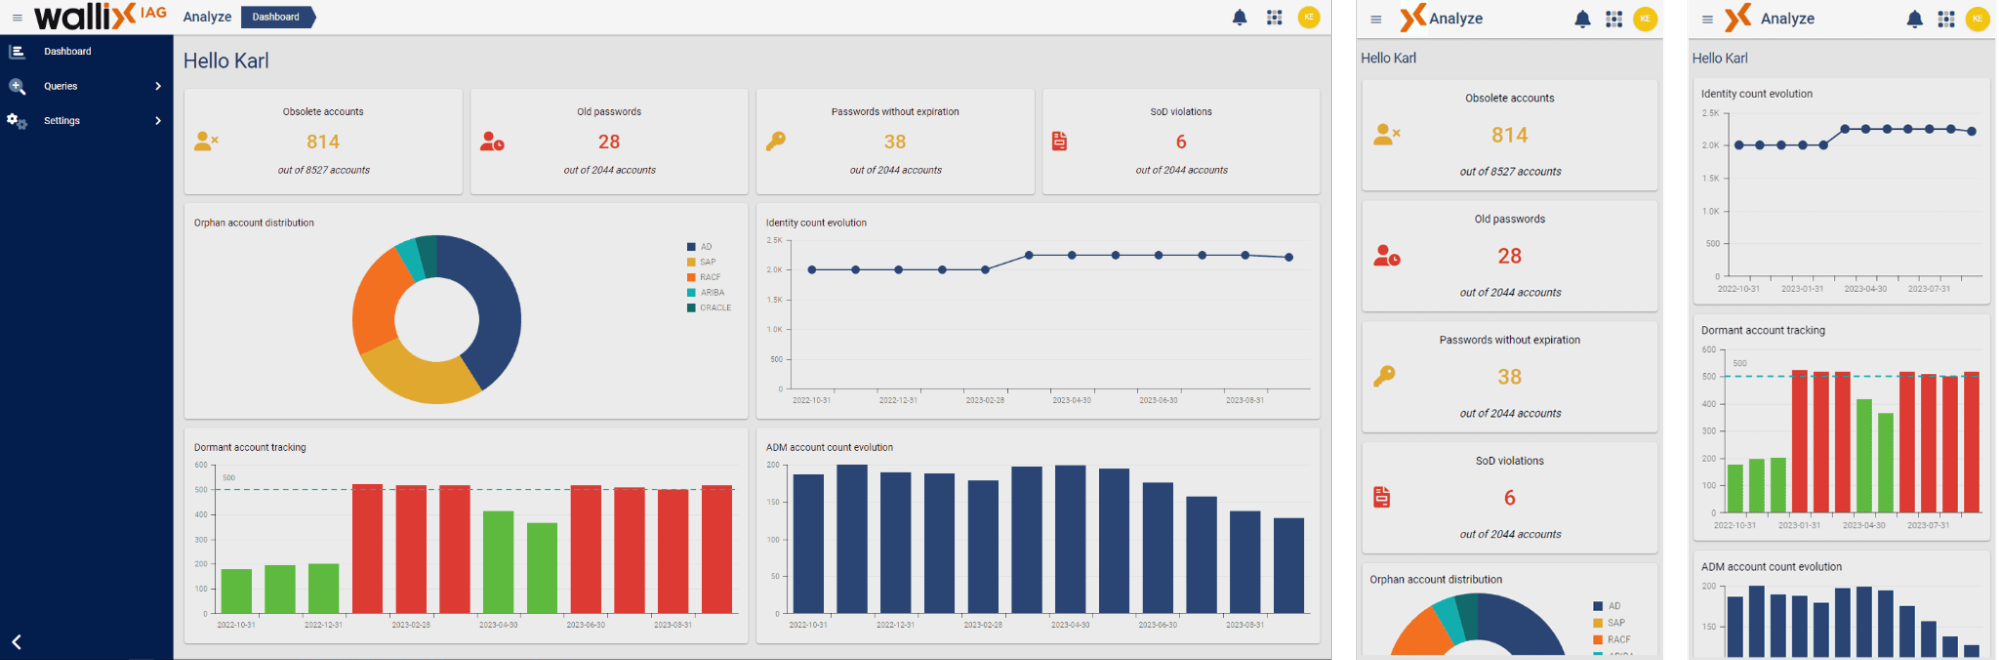Image resolution: width=1999 pixels, height=660 pixels.
Task: Open hamburger menu in the right mobile view
Action: point(1707,19)
